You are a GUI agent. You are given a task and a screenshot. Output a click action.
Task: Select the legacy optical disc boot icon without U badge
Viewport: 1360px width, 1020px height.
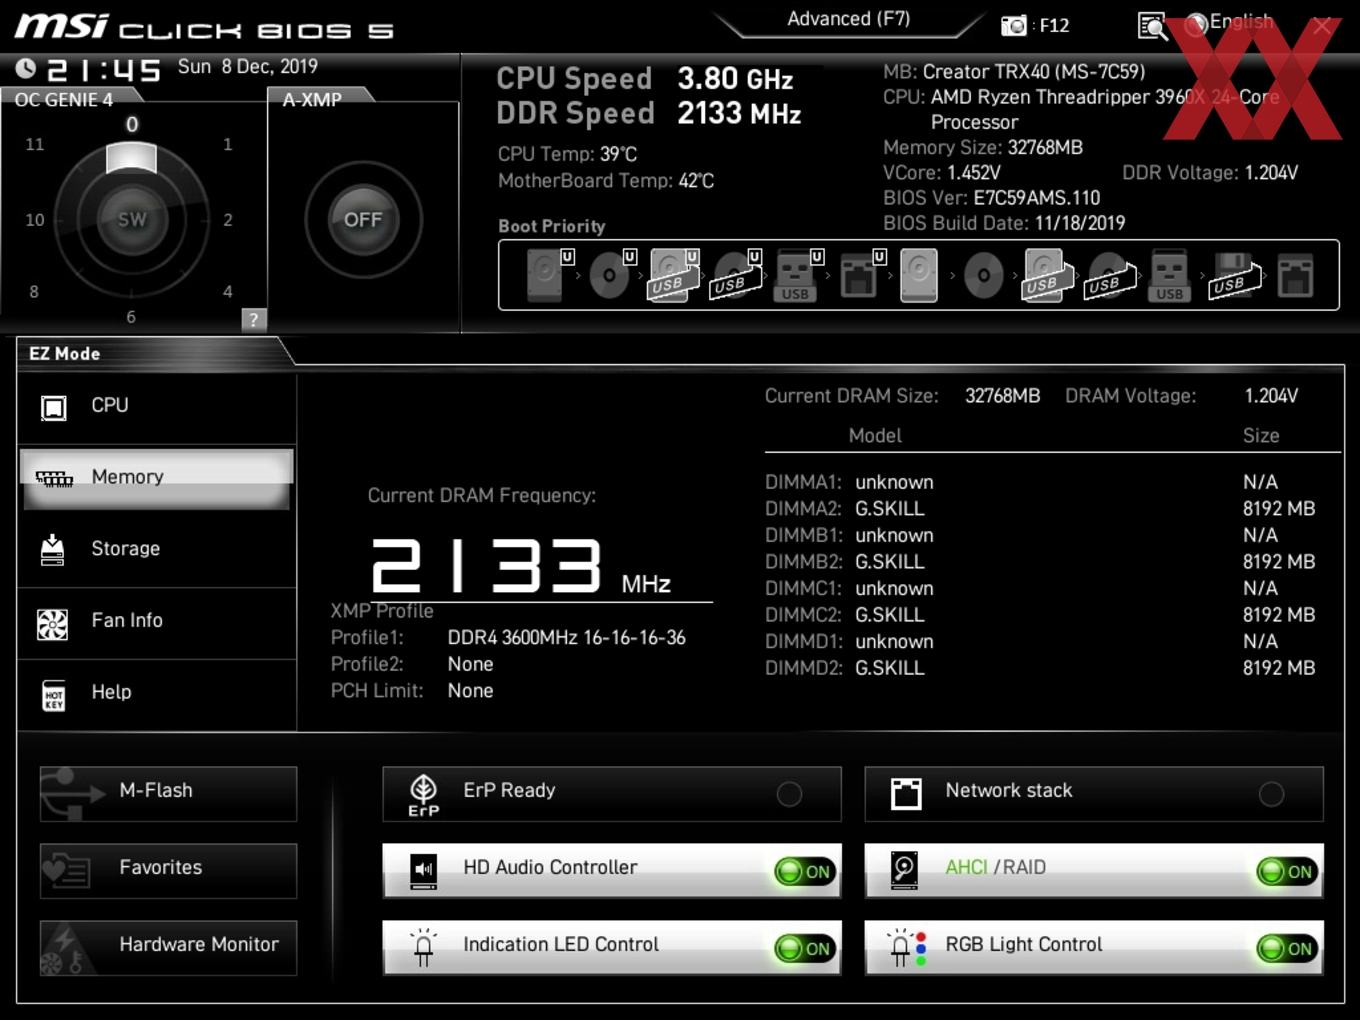[983, 275]
